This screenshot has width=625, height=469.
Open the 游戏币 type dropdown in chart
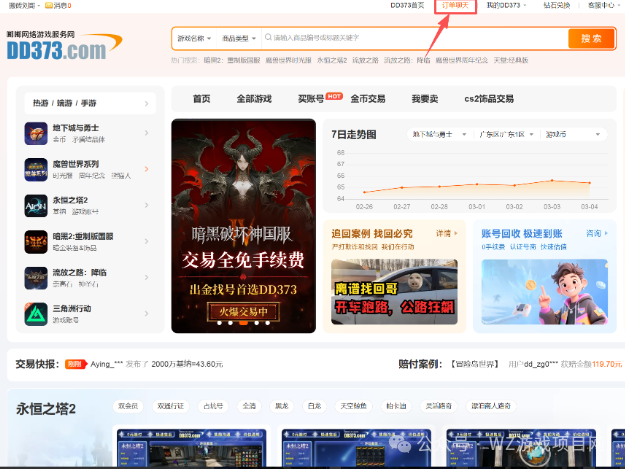coord(572,134)
